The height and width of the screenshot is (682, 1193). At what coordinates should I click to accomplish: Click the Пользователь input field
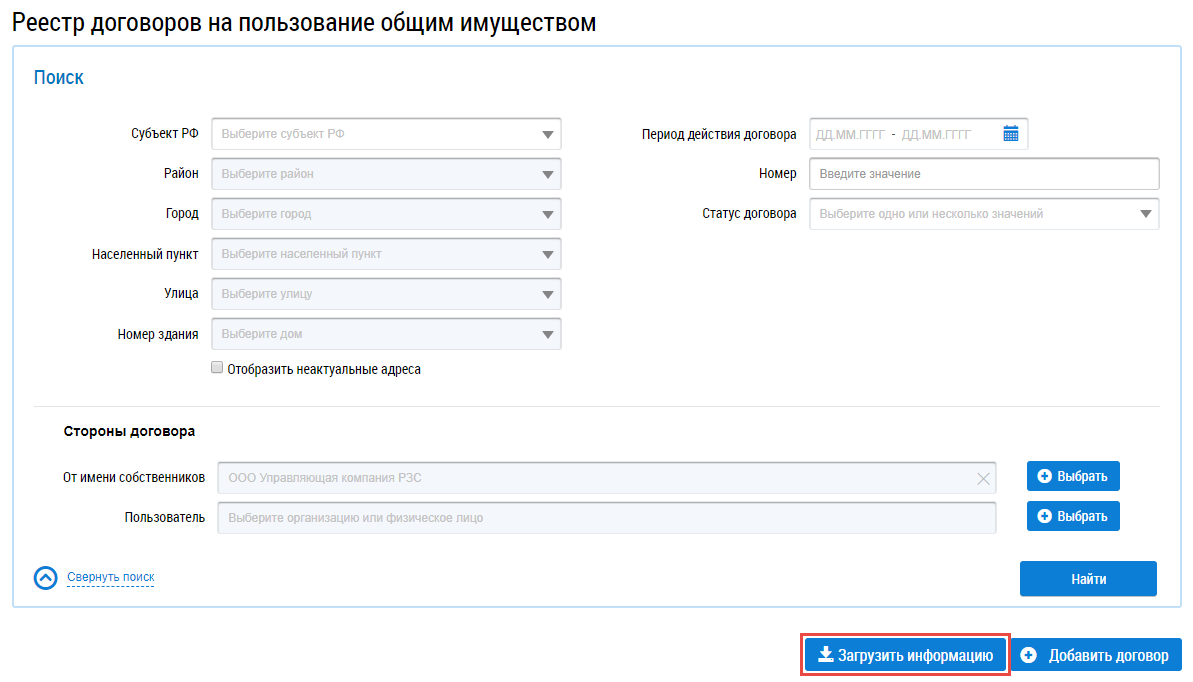[x=606, y=518]
